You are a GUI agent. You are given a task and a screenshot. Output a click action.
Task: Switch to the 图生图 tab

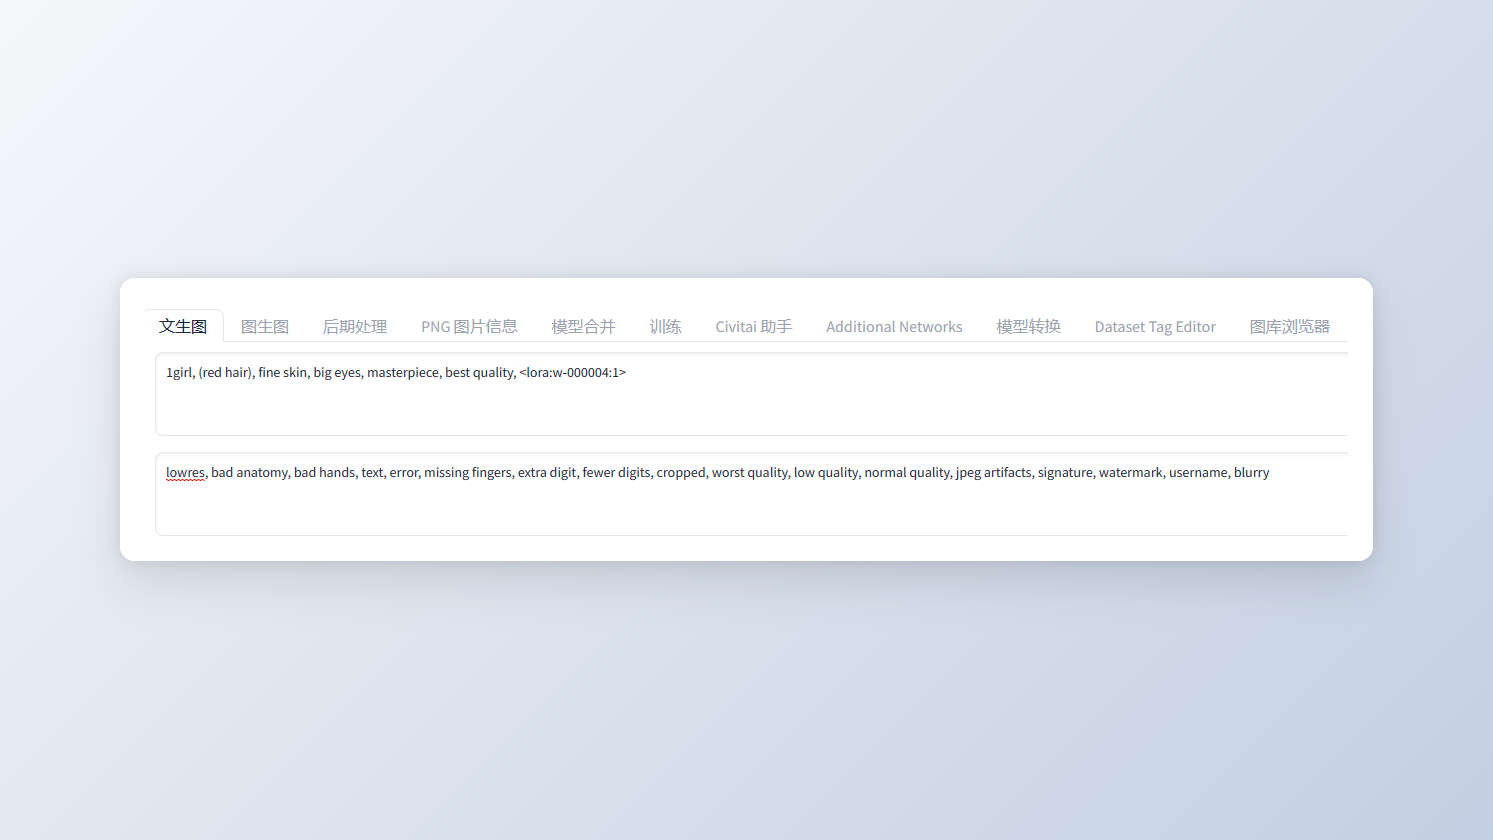(x=265, y=326)
